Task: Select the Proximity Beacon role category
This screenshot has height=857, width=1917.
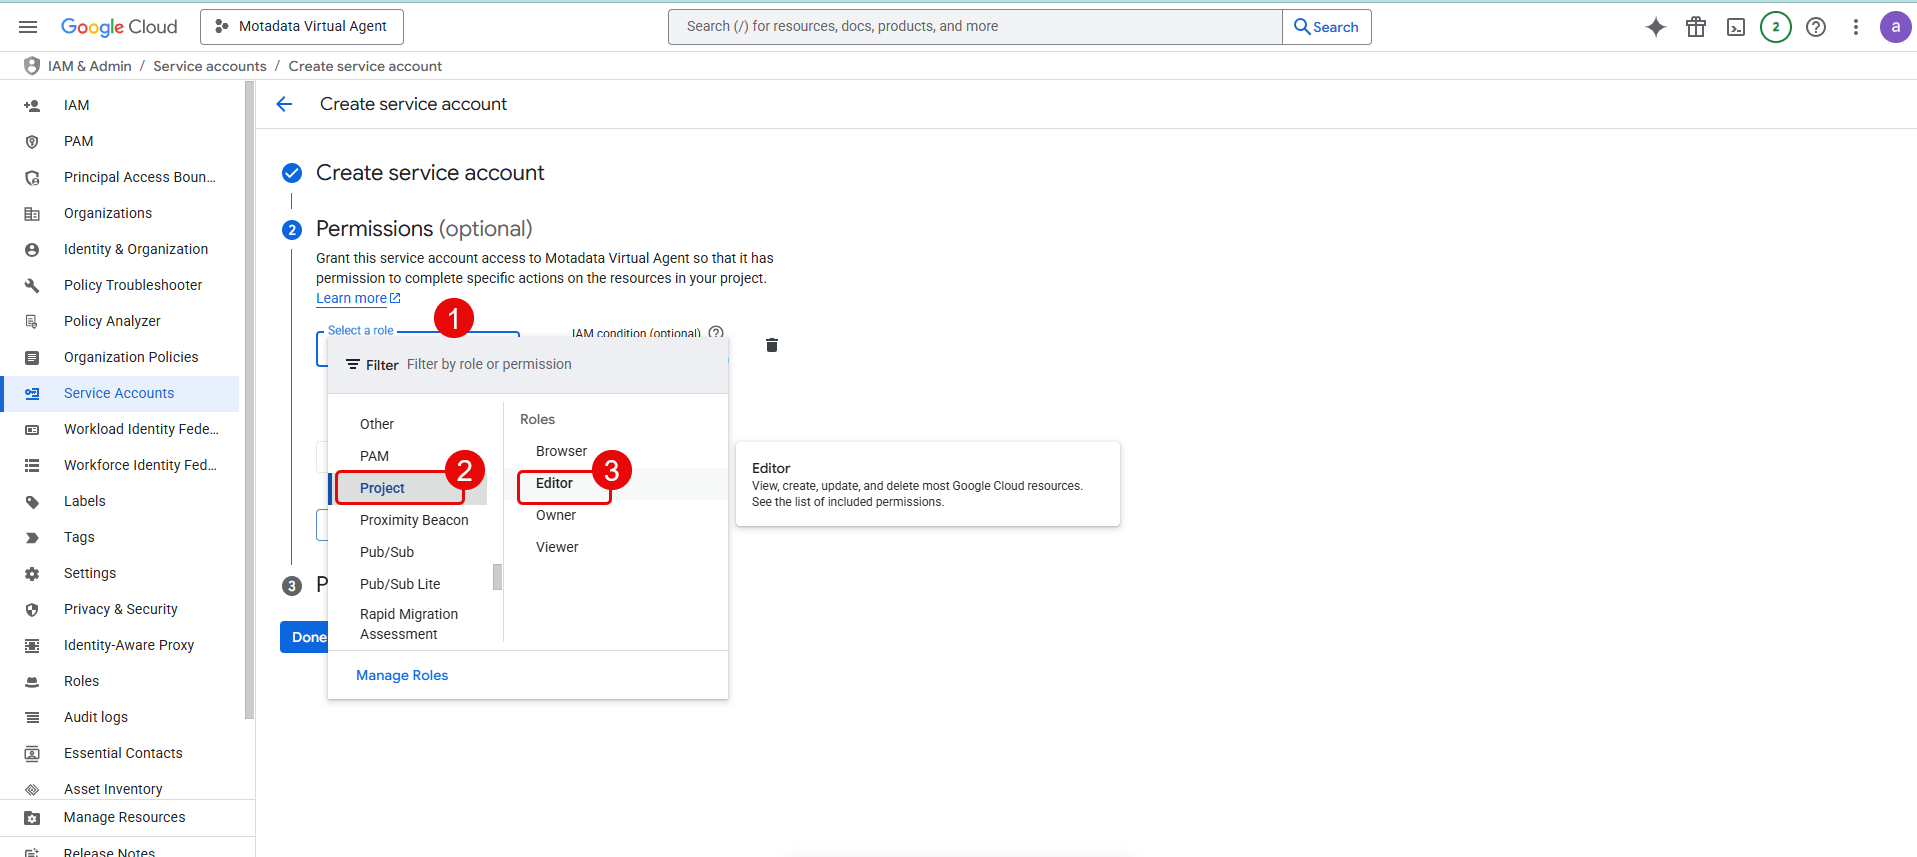Action: [x=414, y=520]
